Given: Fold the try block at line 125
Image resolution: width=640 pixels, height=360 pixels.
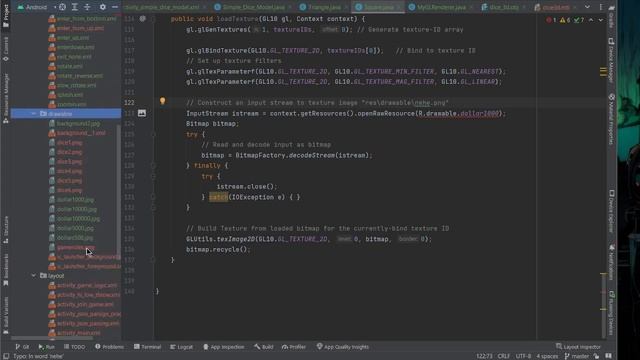Looking at the screenshot, I should pos(153,134).
